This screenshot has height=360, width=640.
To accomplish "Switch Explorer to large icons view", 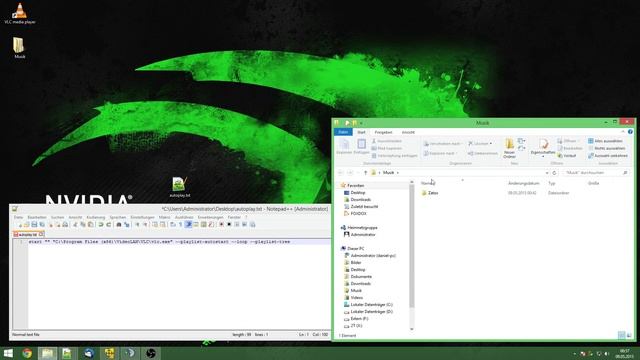I will [x=629, y=335].
